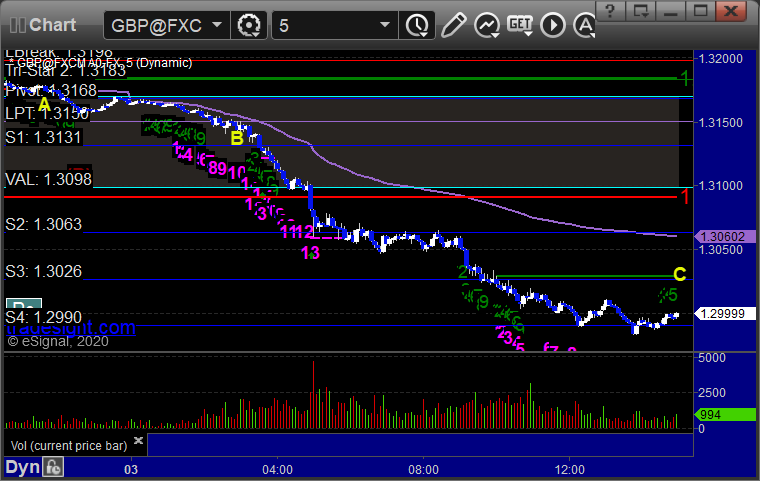Screen dimensions: 760x481
Task: Click the GET toolbar icon
Action: point(520,23)
